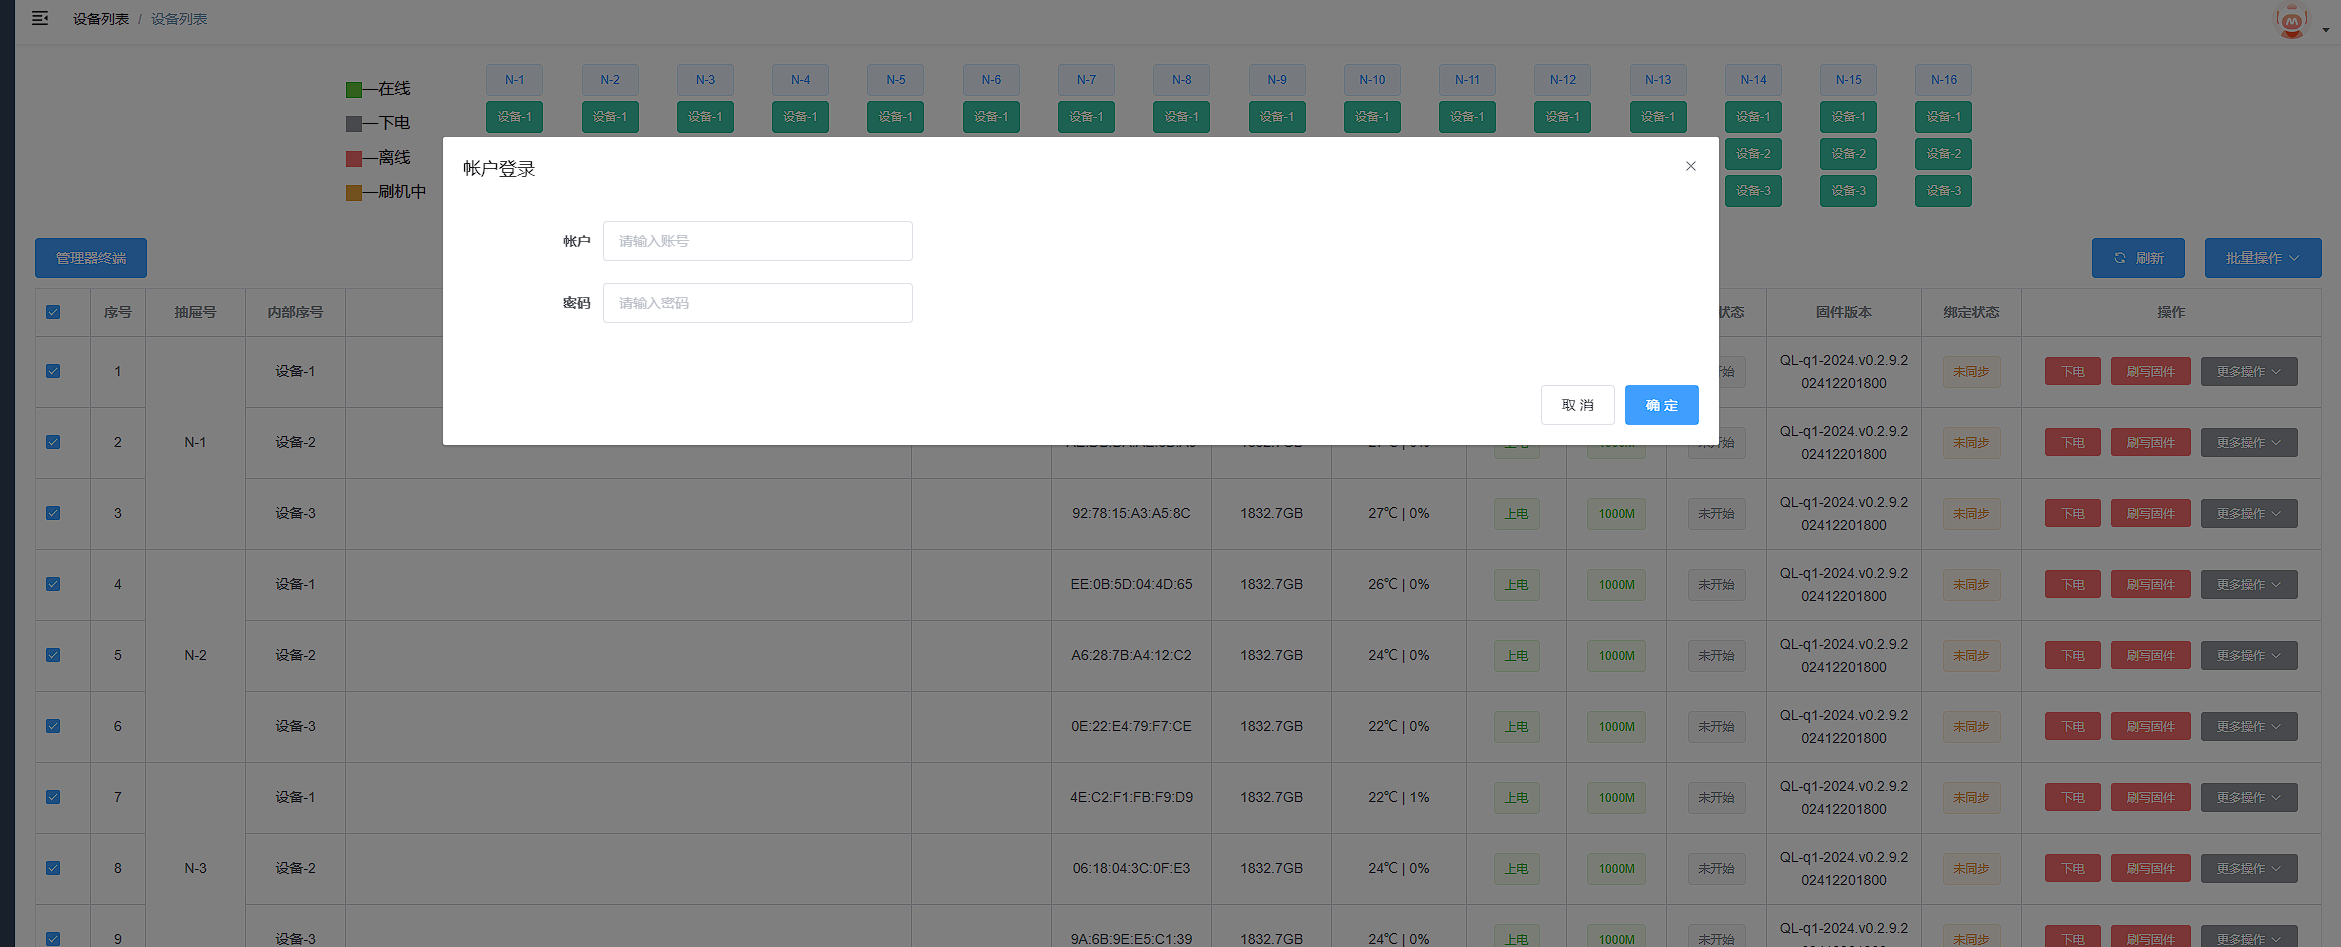This screenshot has width=2341, height=947.
Task: Uncheck the checkbox for row 3
Action: 53,513
